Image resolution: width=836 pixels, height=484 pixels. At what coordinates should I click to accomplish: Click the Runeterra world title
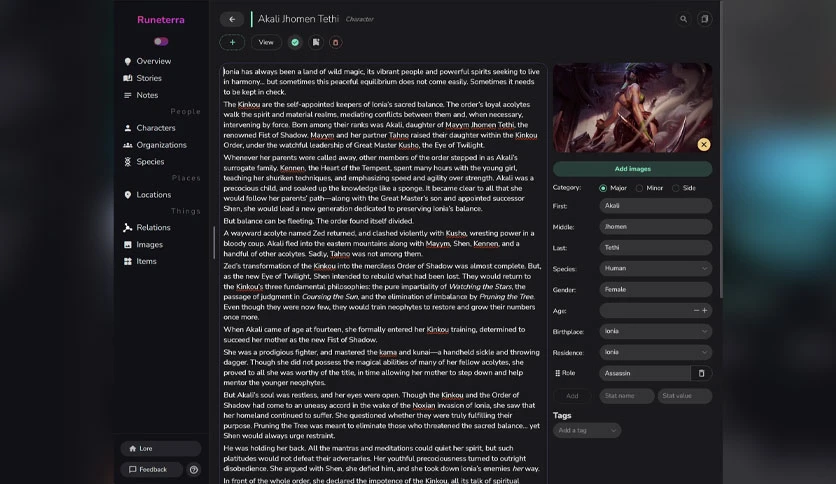pyautogui.click(x=160, y=20)
